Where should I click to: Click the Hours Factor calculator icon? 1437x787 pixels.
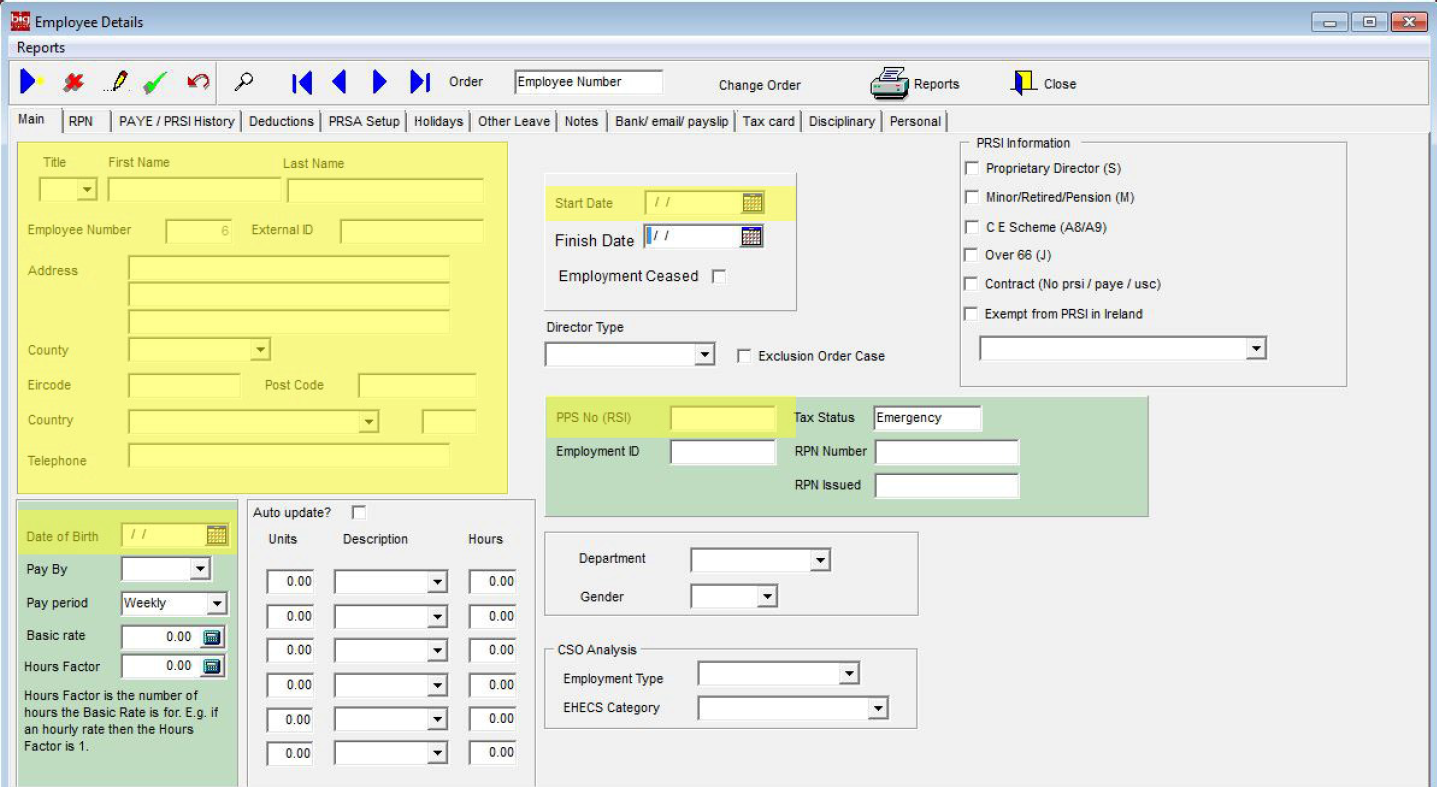coord(212,666)
